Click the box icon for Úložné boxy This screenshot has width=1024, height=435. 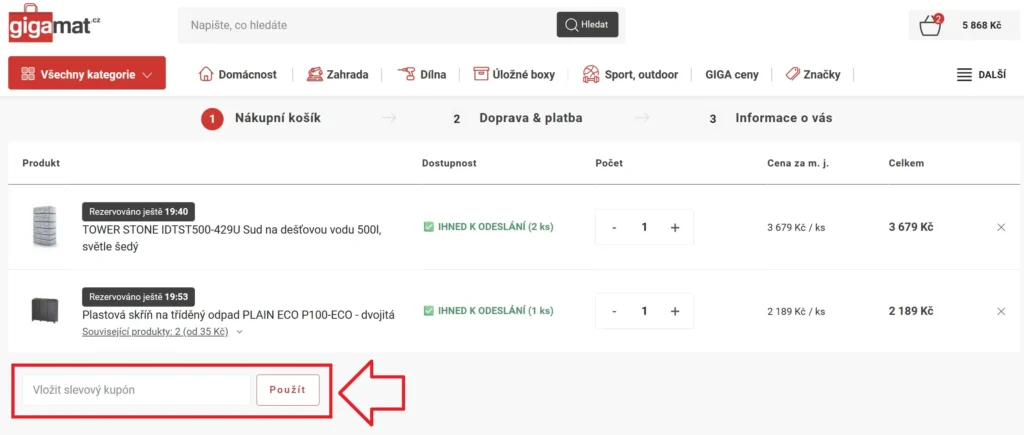click(481, 74)
